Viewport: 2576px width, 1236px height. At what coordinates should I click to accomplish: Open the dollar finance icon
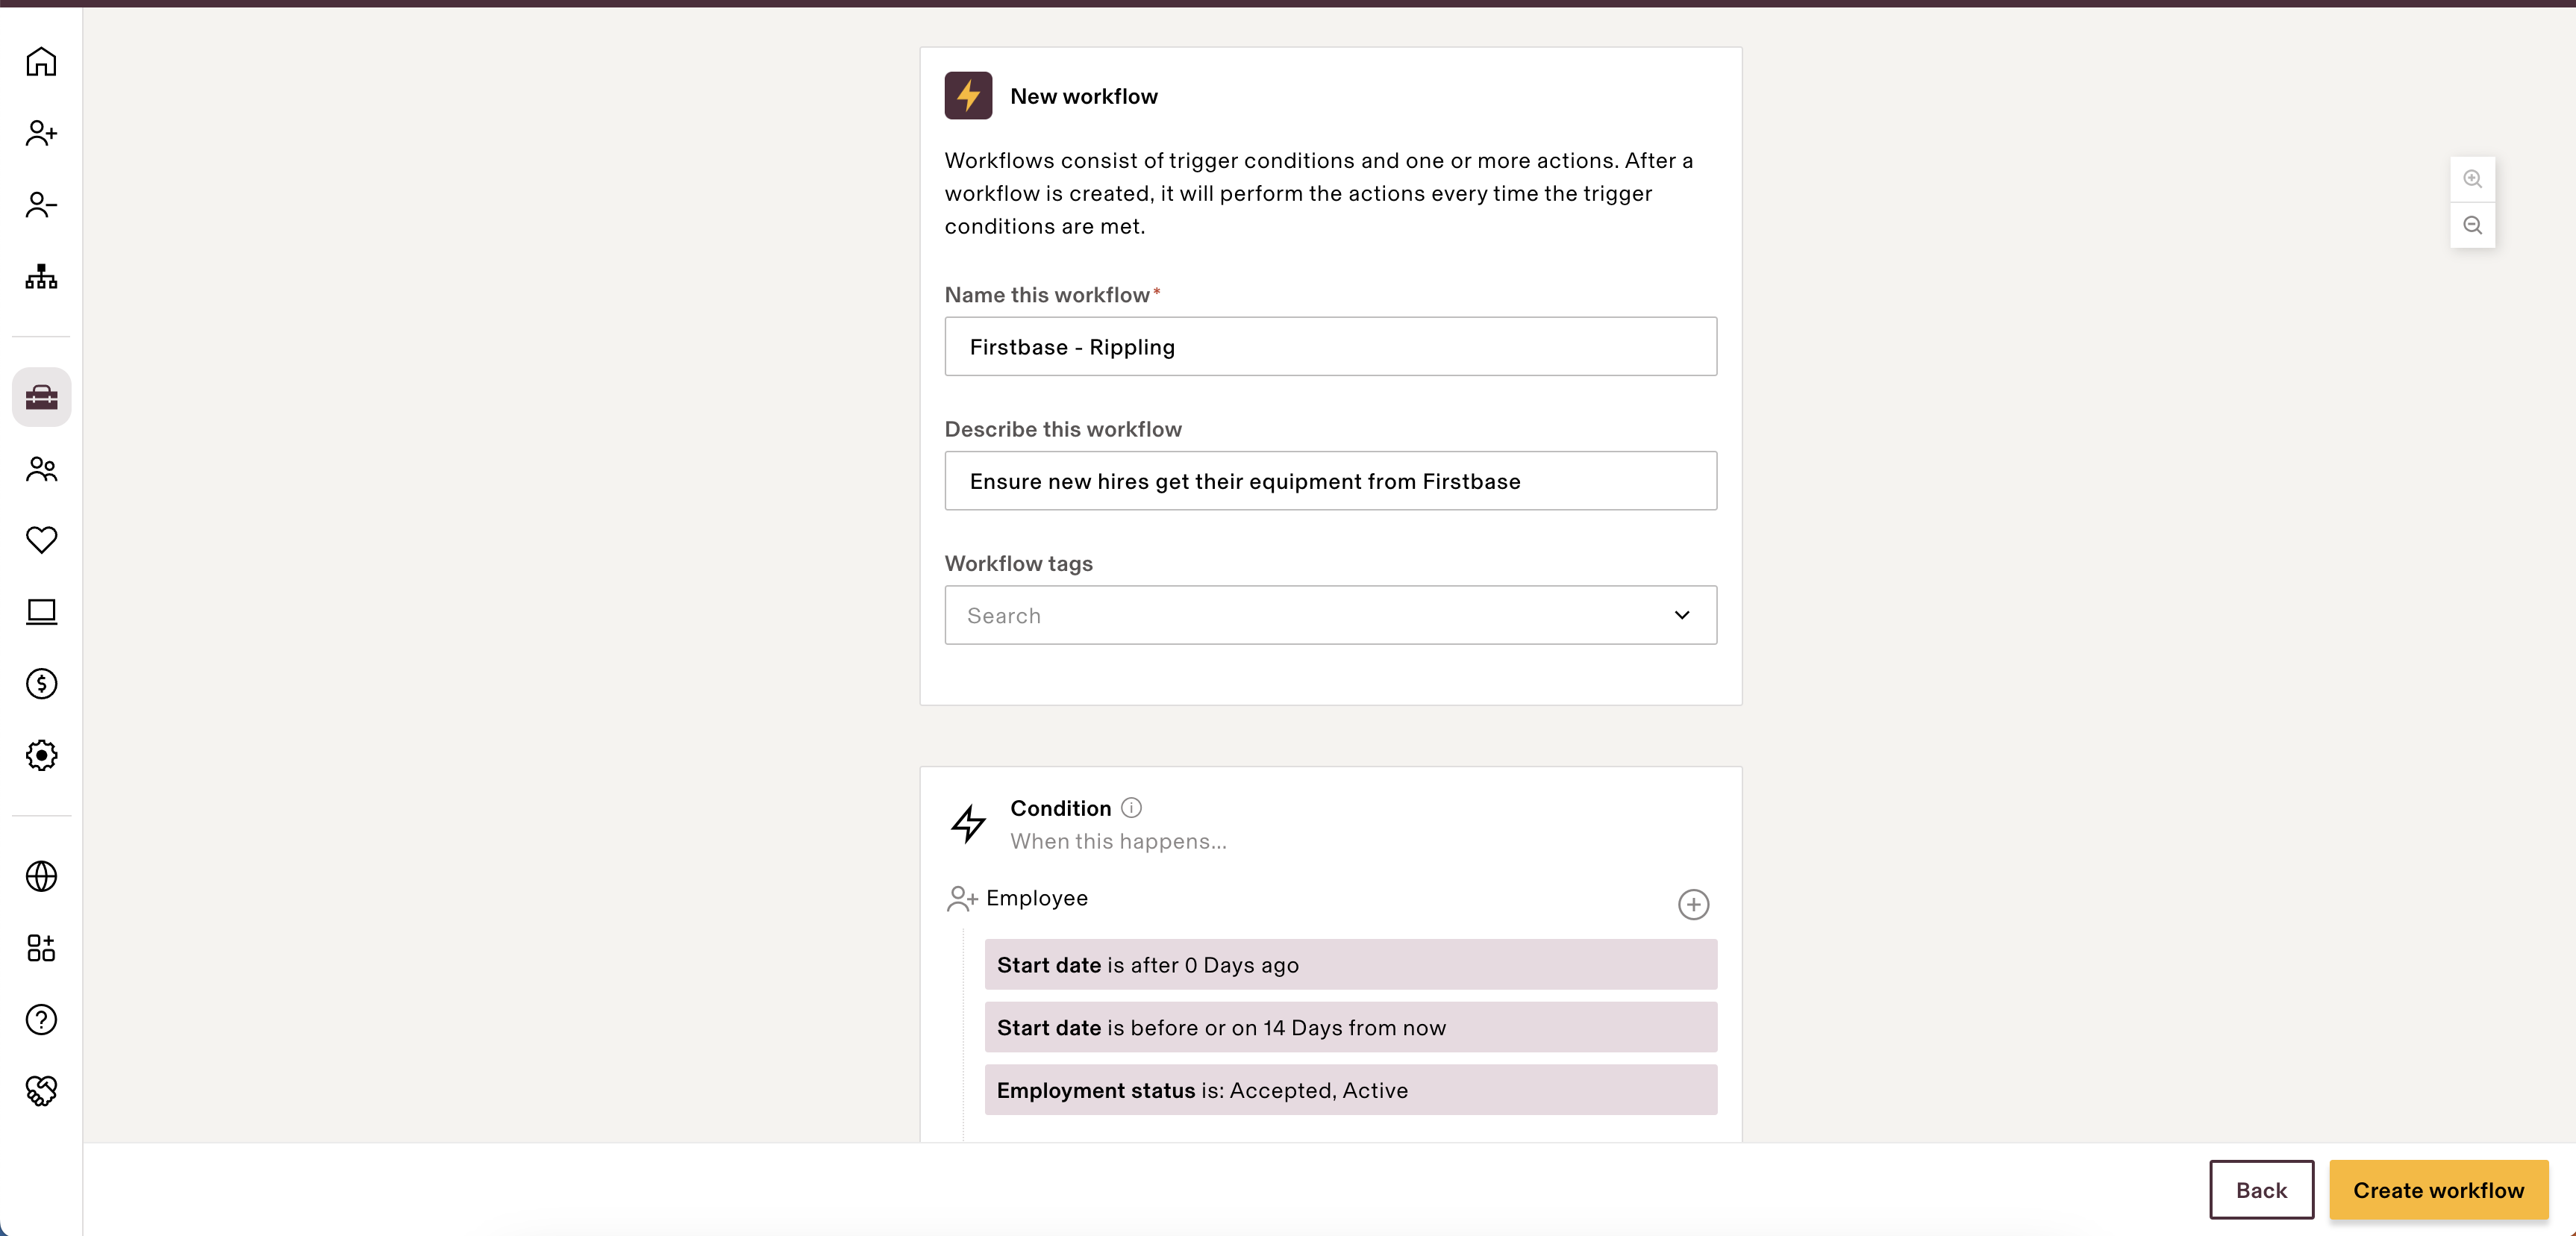pos(41,684)
